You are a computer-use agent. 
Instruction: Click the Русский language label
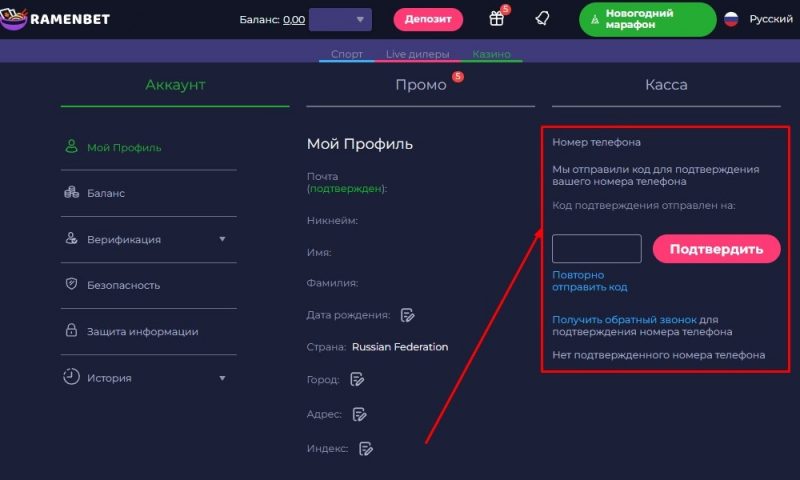click(771, 19)
